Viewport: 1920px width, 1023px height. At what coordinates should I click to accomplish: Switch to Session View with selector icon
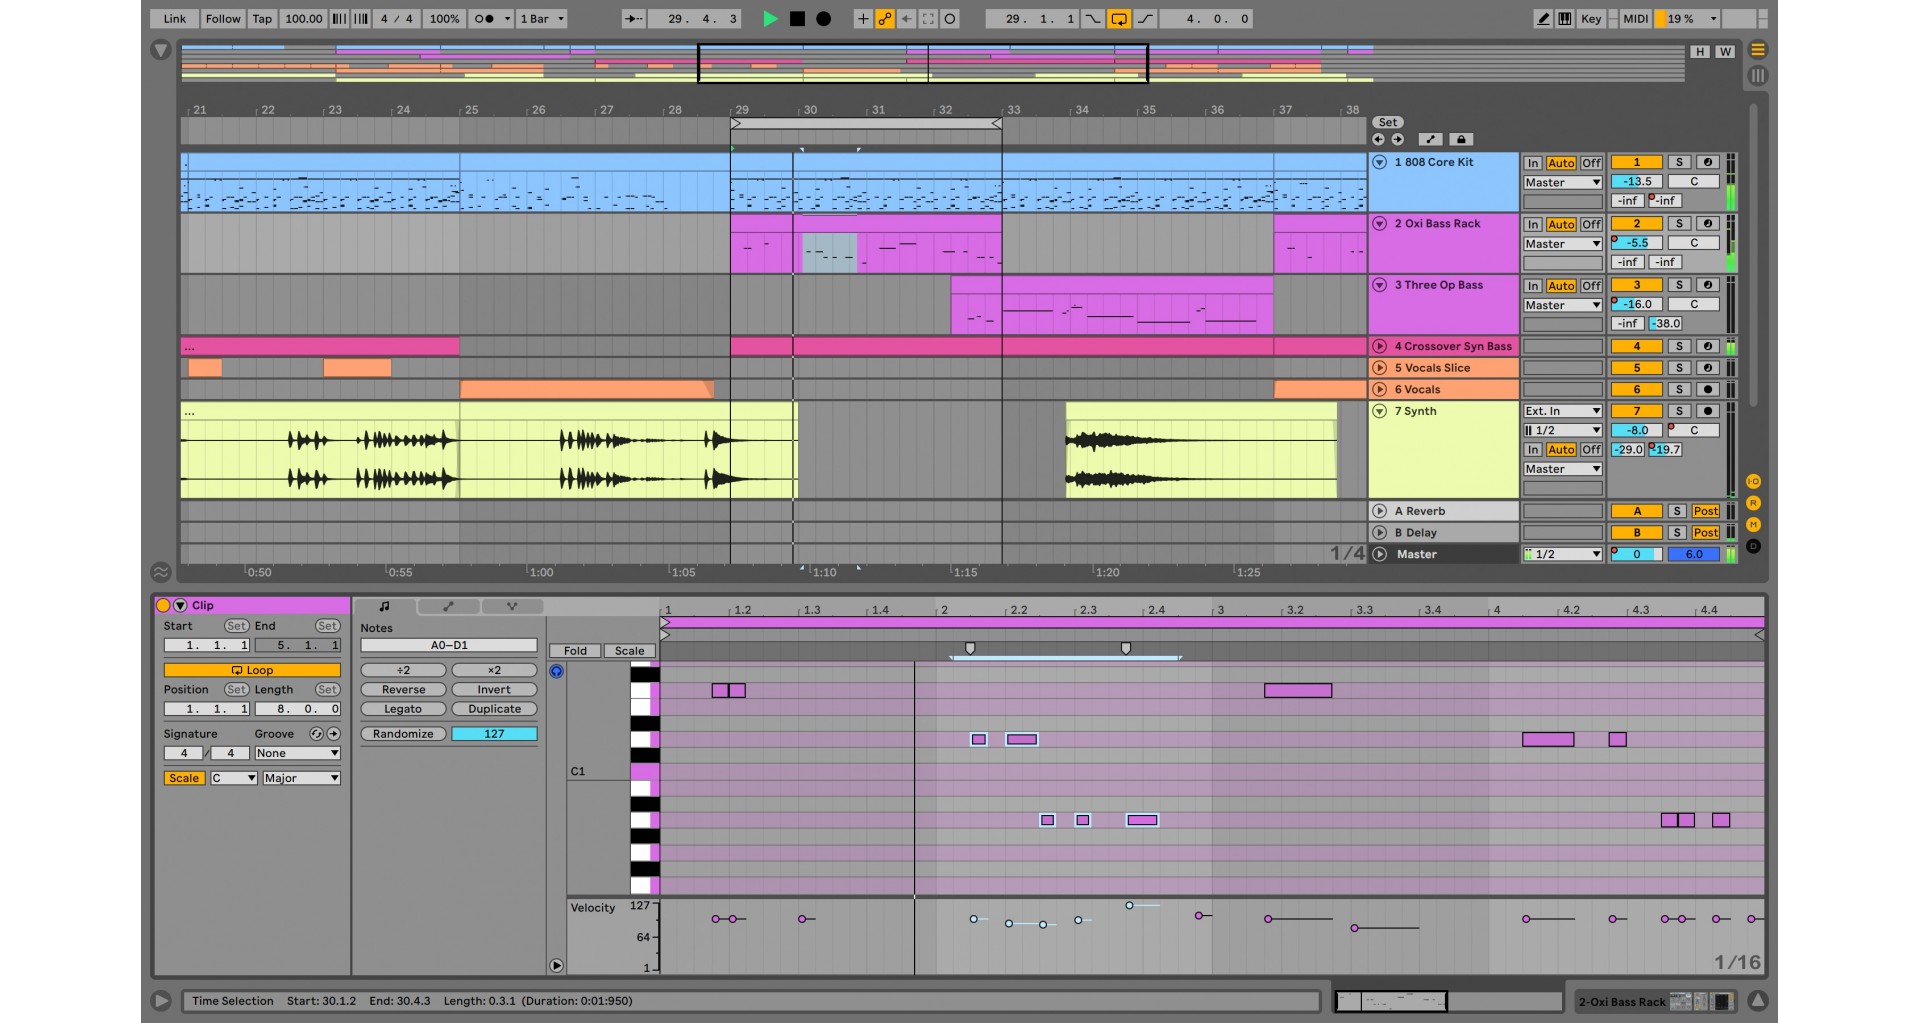tap(1758, 76)
